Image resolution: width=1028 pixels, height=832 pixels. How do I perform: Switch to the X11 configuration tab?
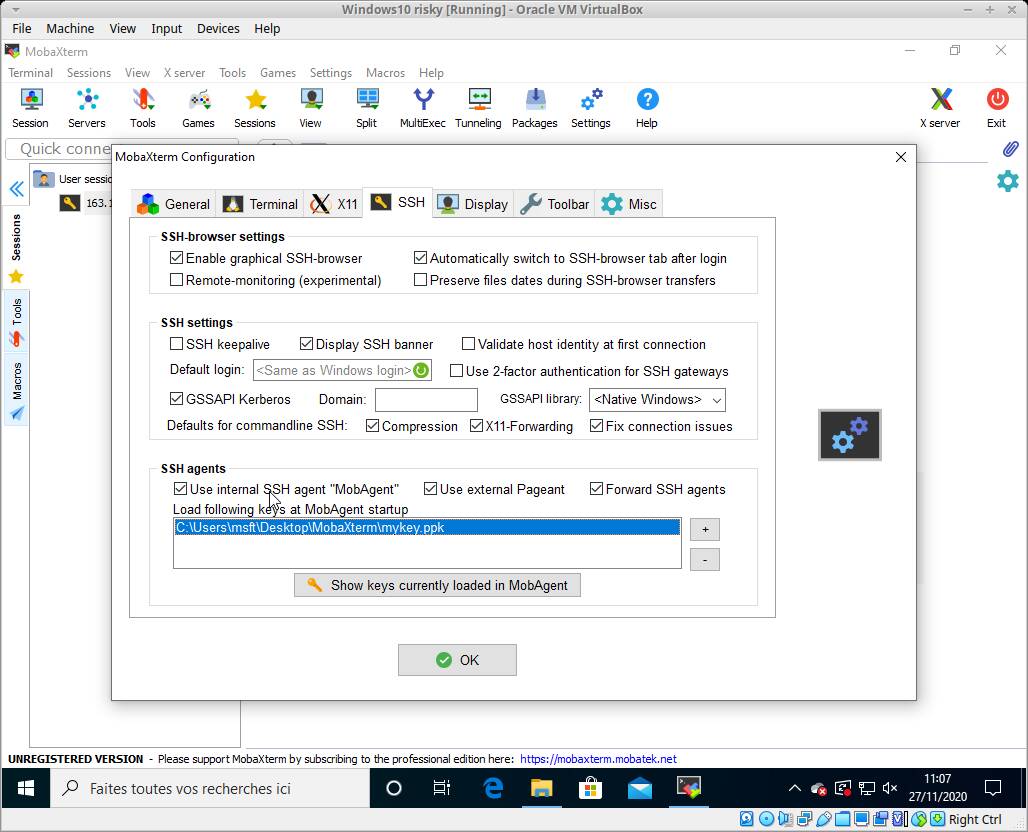pos(334,204)
